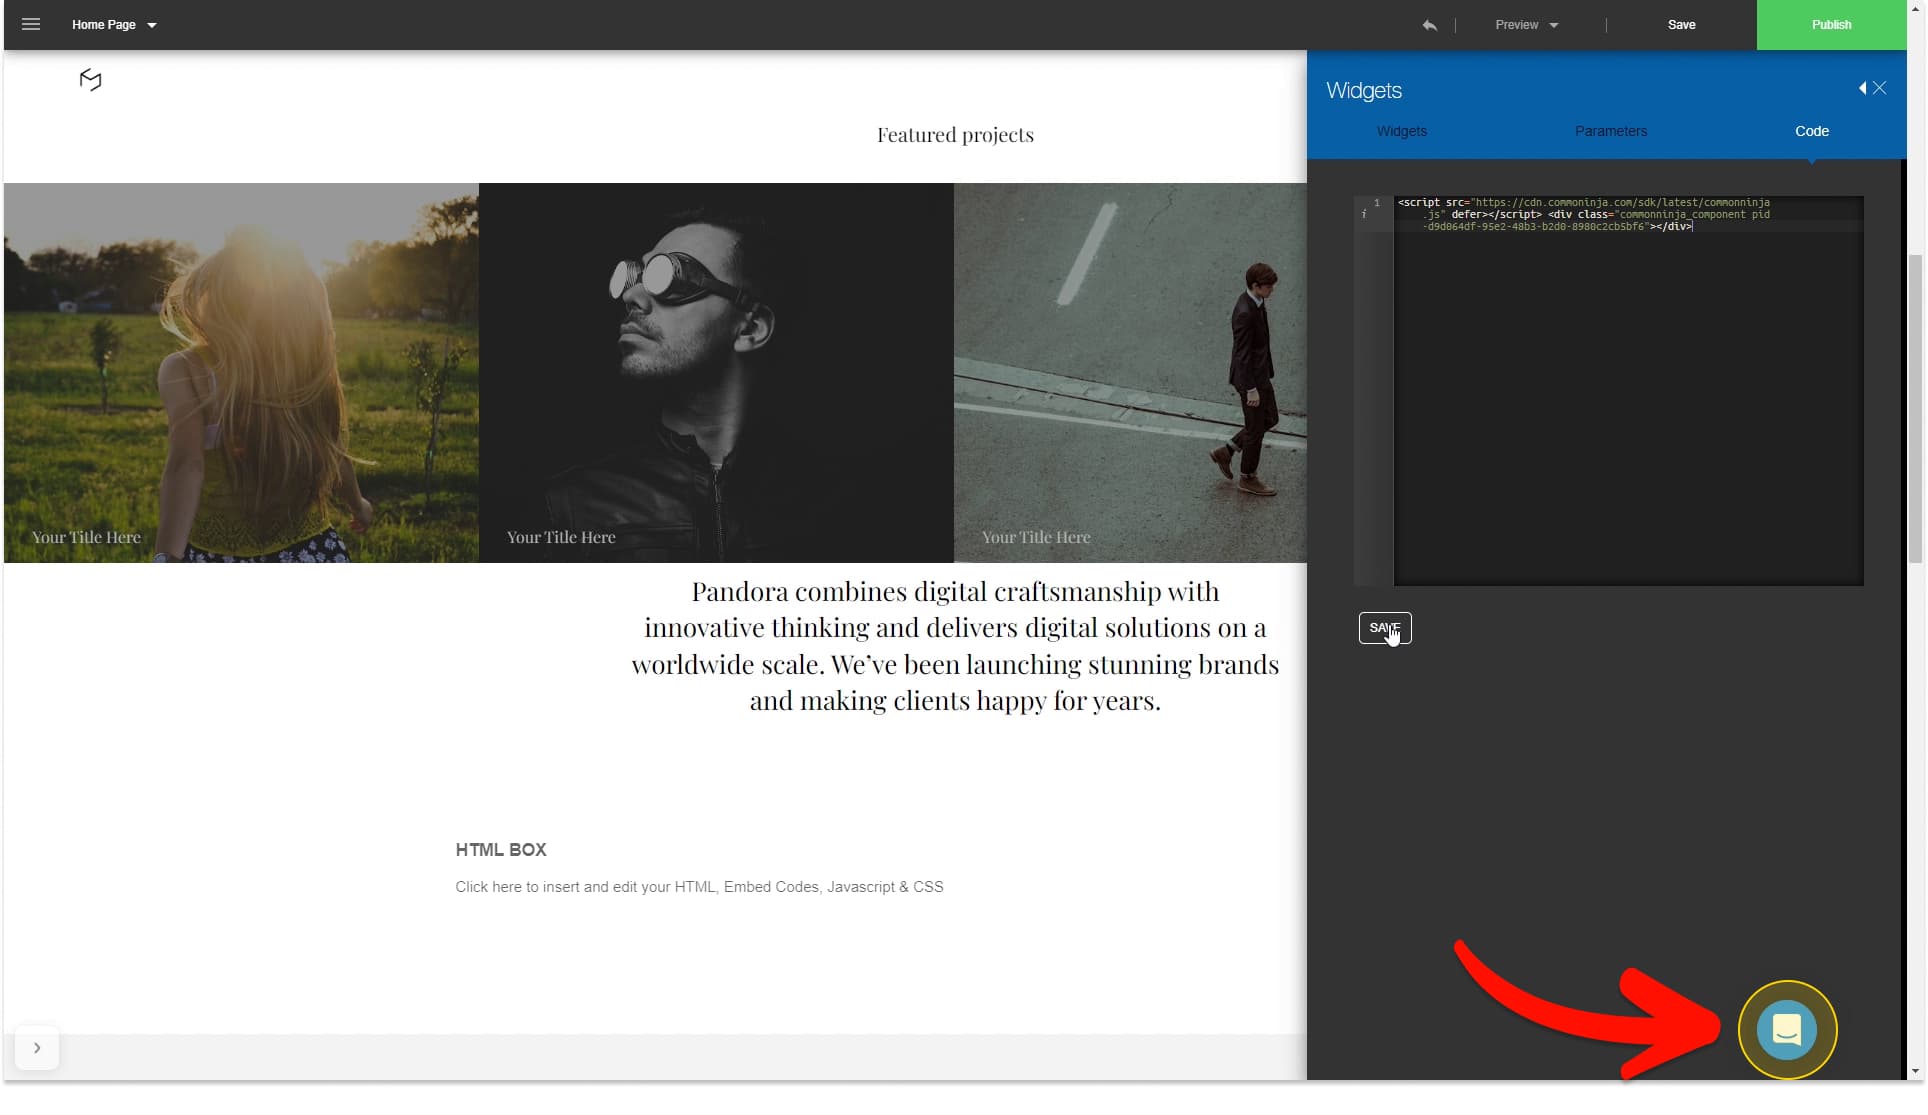Click inside the code editor
Viewport: 1928px width, 1115px height.
point(1628,391)
